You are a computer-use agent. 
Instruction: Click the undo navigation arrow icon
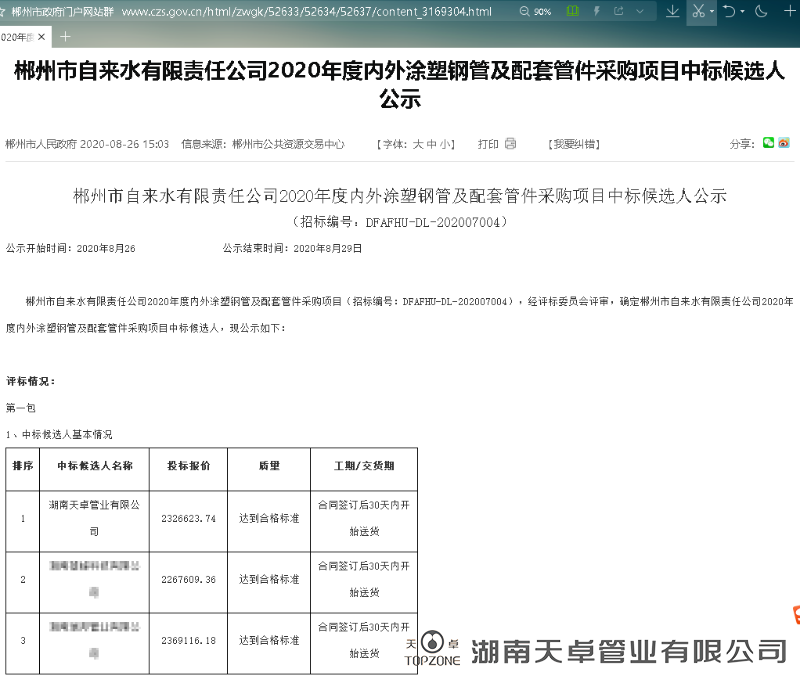pos(729,12)
